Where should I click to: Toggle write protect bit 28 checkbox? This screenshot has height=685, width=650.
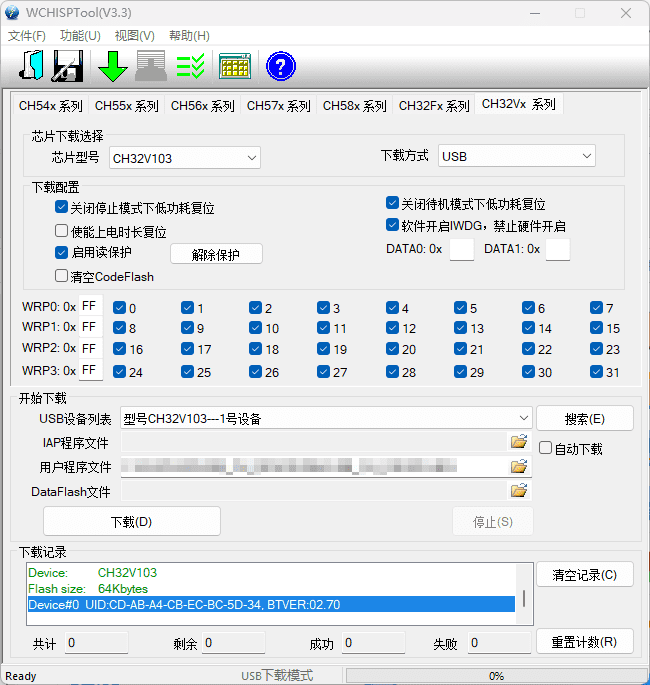click(392, 371)
